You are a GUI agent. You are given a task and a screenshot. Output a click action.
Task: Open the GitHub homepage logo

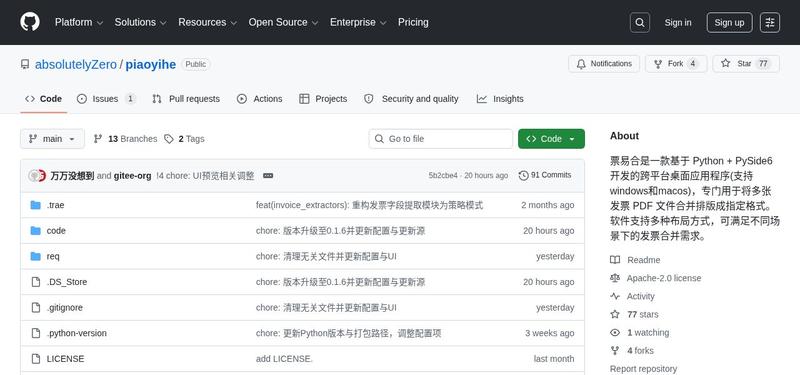(30, 22)
